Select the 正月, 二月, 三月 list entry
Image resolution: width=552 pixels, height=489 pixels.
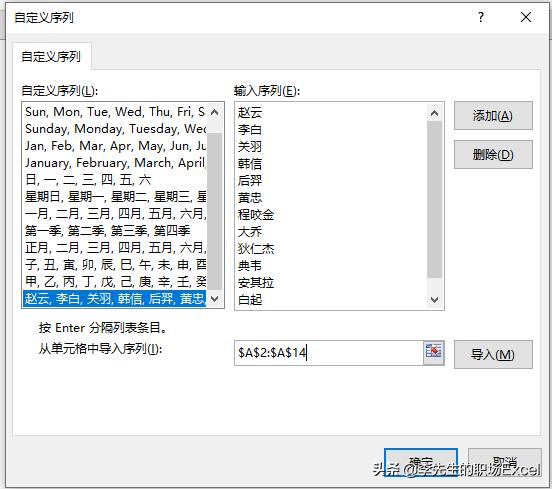(x=115, y=247)
